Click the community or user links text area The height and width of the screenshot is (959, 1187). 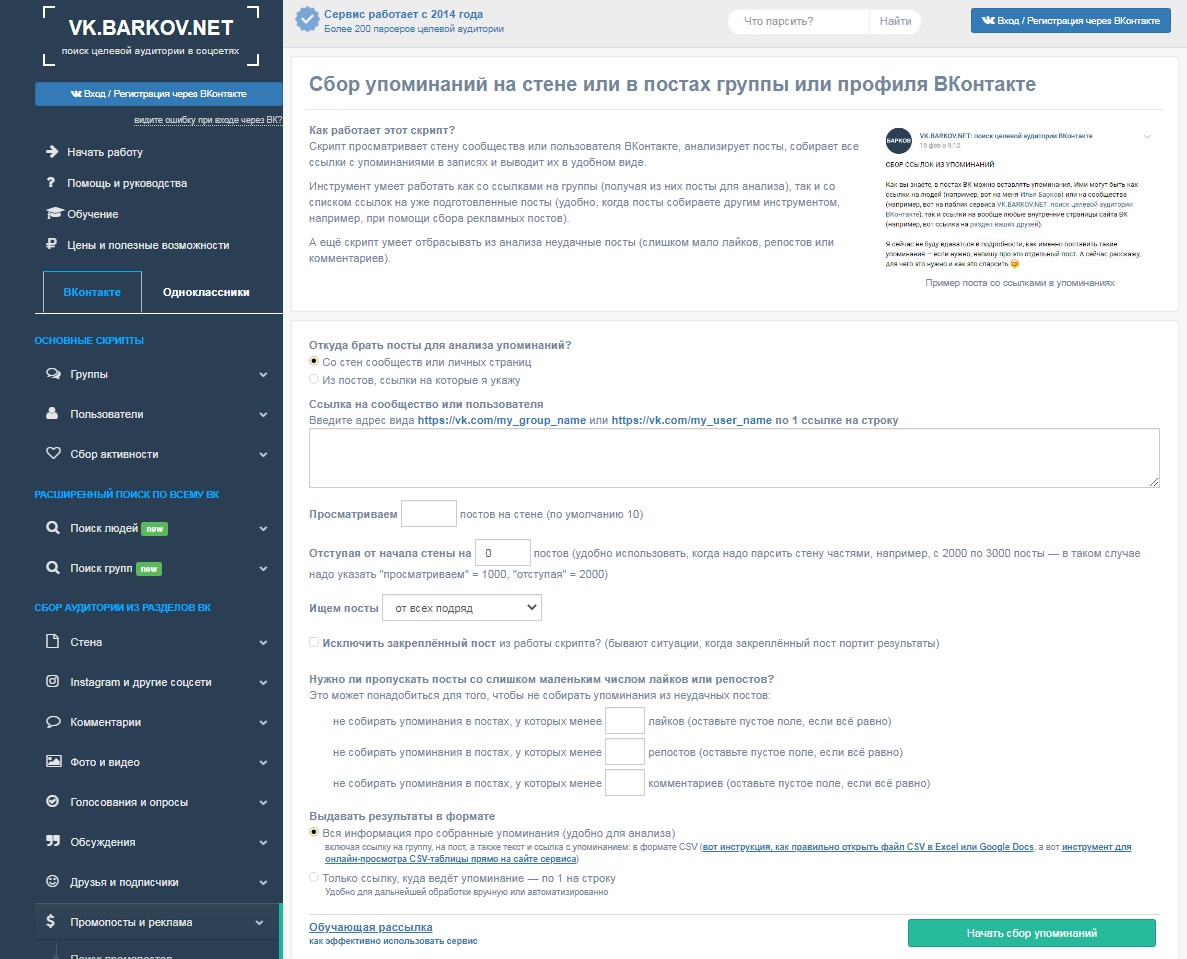(734, 458)
